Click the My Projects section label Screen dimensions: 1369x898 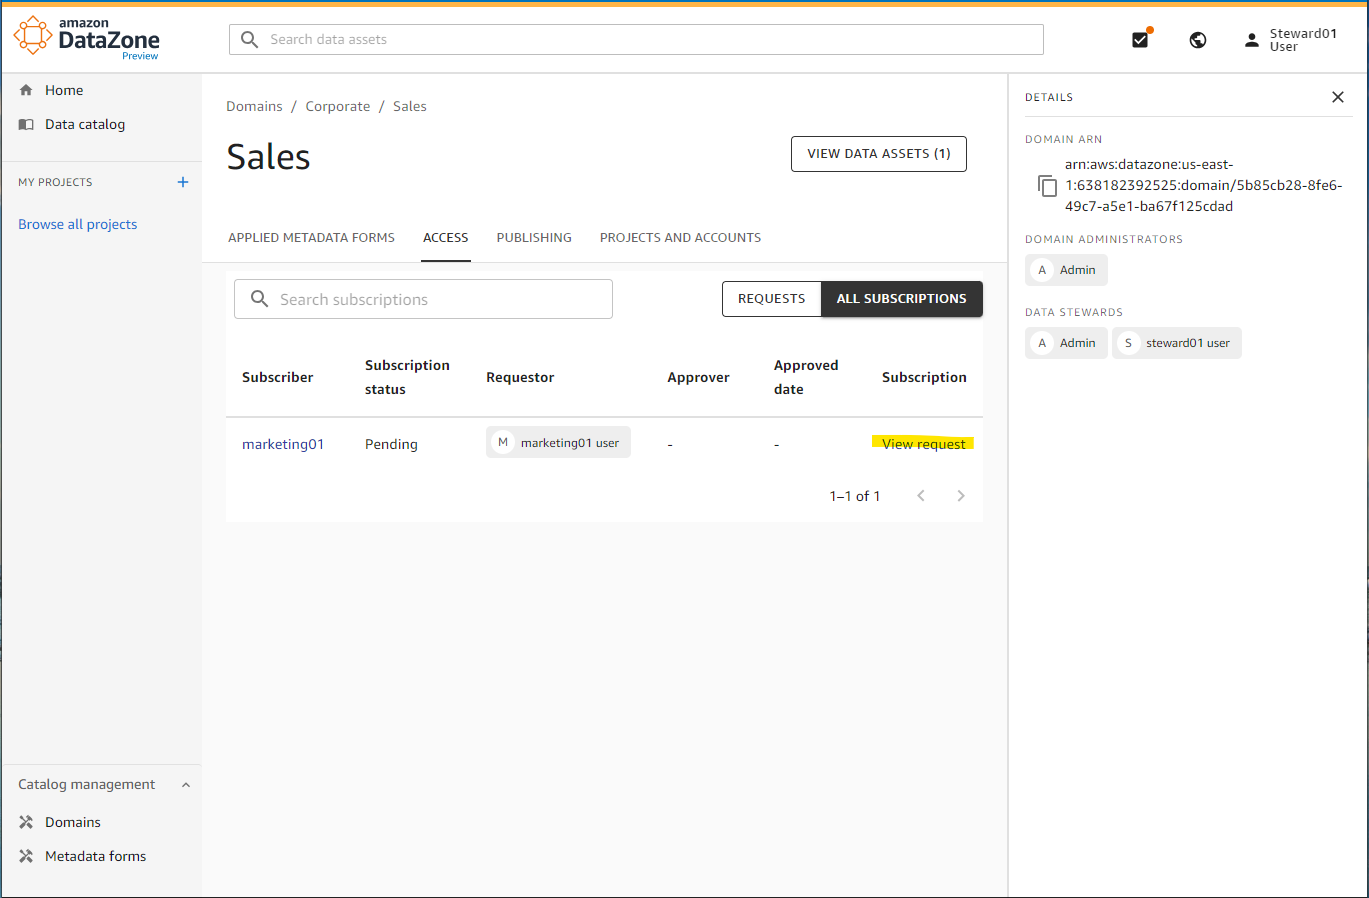click(x=55, y=182)
